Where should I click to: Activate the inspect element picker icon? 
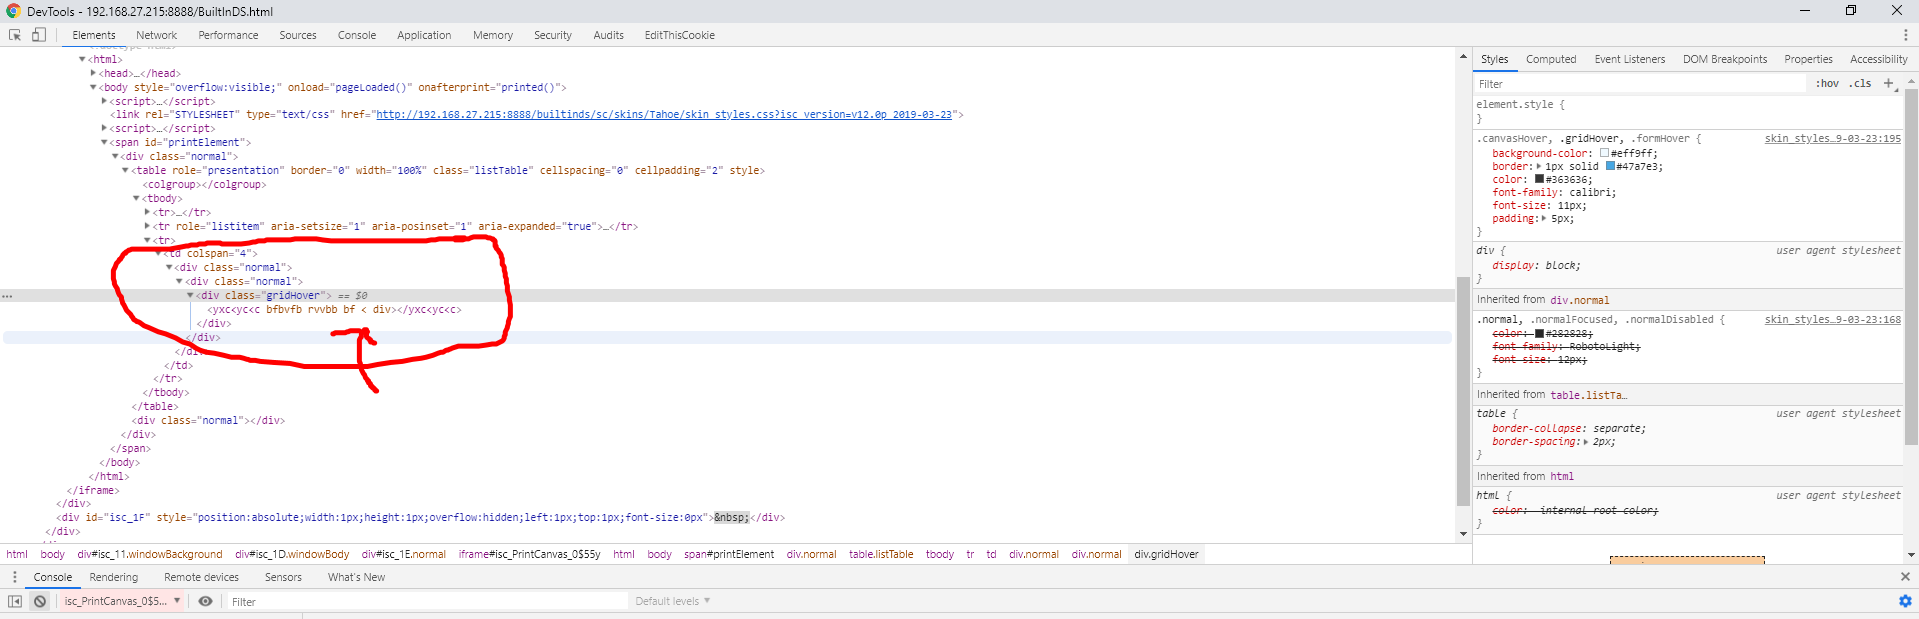pos(15,35)
